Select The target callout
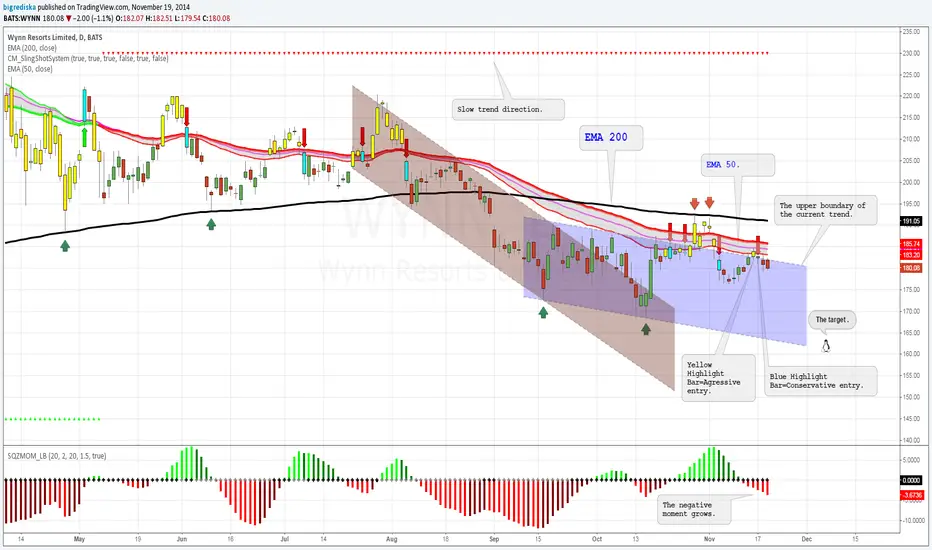Screen dimensions: 932x550 point(832,320)
